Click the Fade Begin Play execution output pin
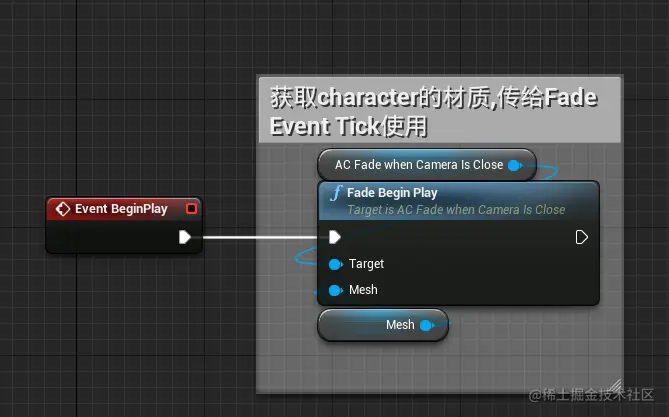The height and width of the screenshot is (417, 669). [x=582, y=237]
